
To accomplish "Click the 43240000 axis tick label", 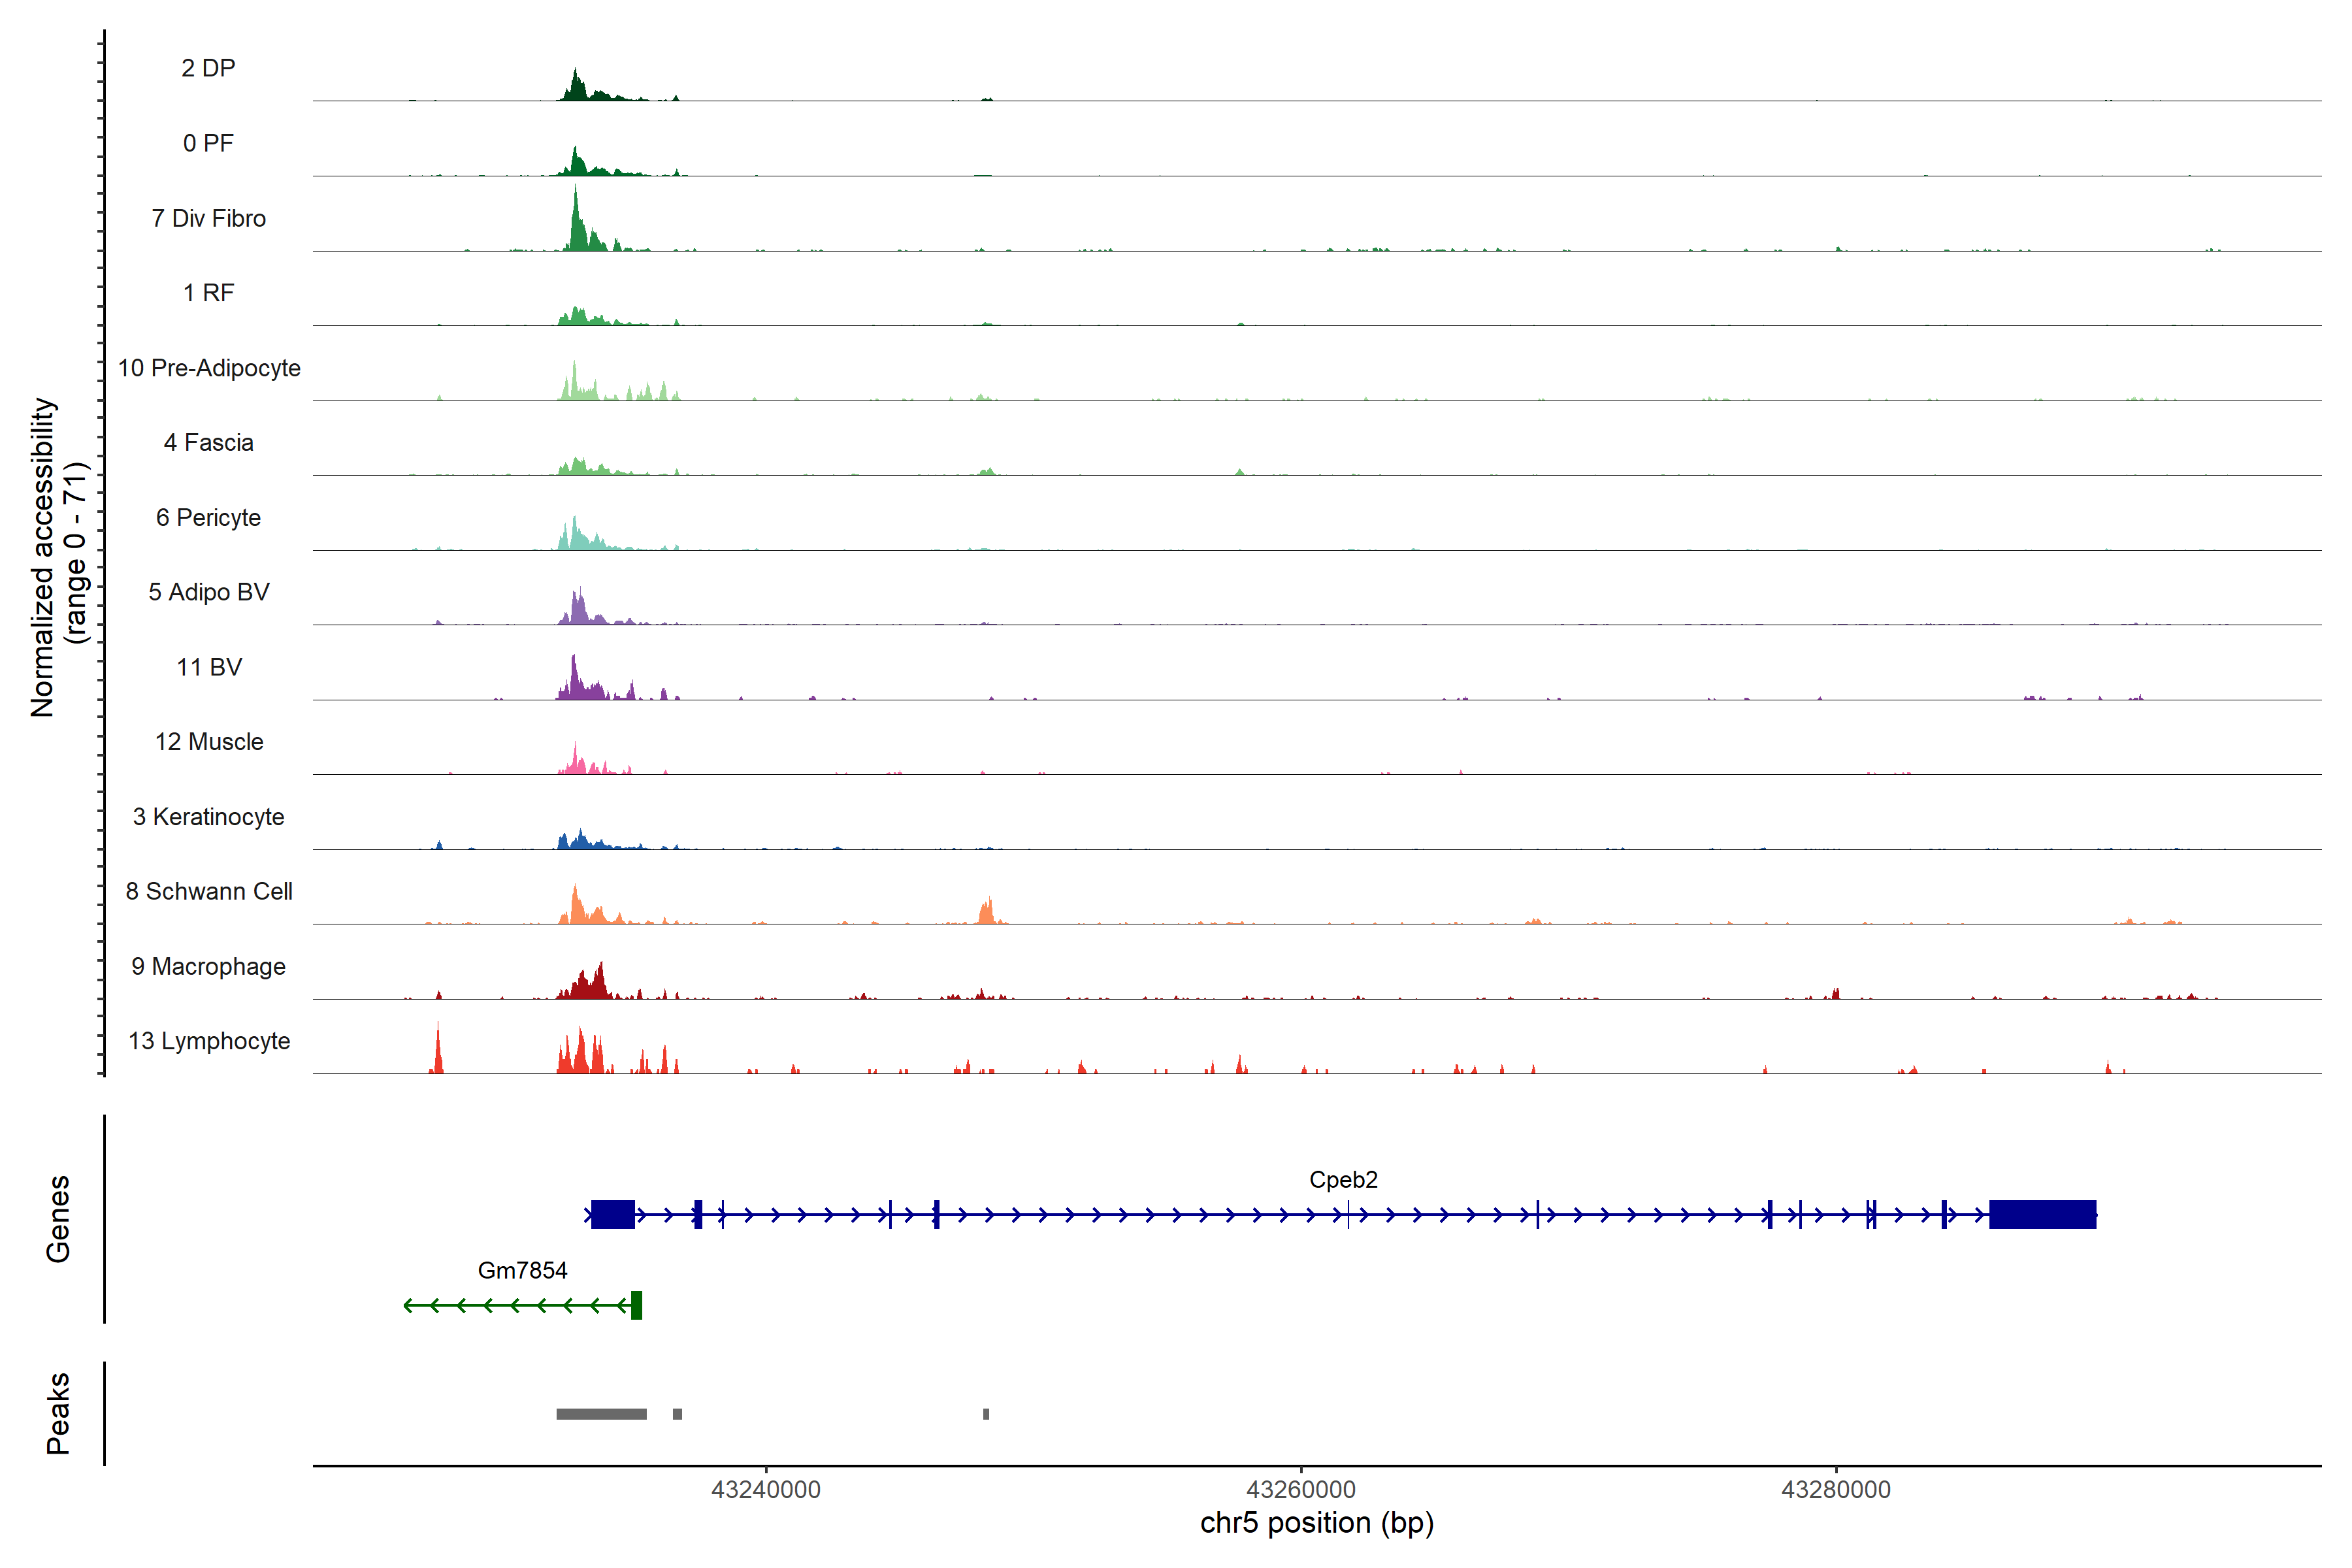I will click(765, 1489).
